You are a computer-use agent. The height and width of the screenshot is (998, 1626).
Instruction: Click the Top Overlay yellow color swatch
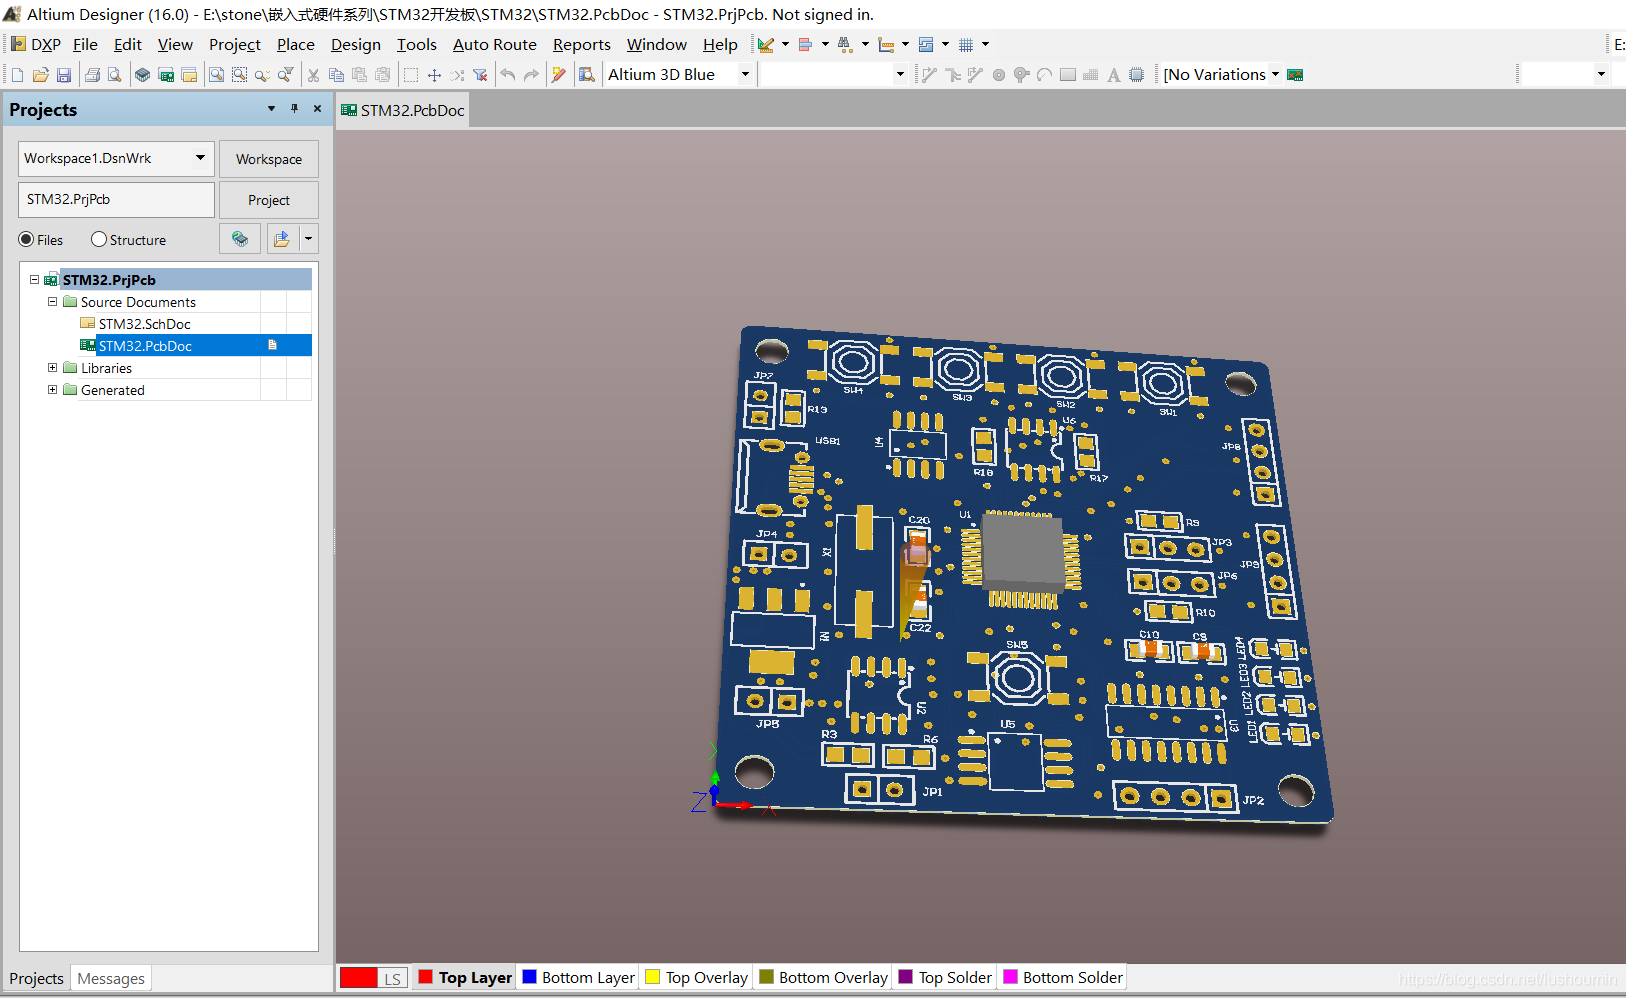pyautogui.click(x=653, y=978)
